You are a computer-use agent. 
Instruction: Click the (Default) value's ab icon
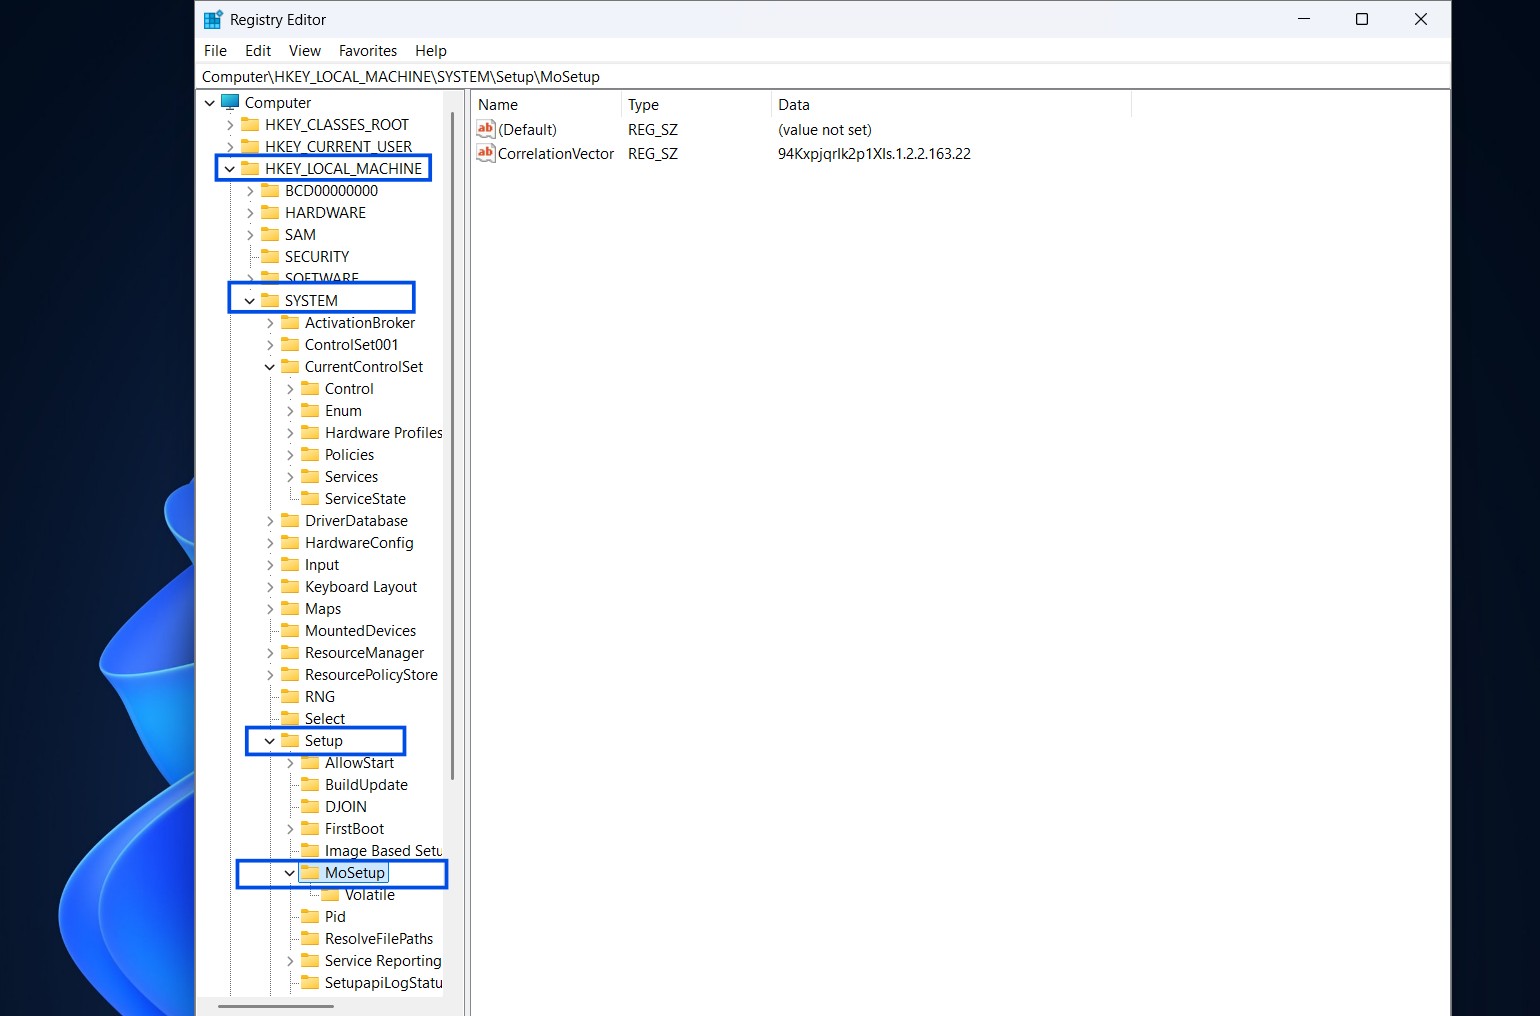(x=486, y=130)
